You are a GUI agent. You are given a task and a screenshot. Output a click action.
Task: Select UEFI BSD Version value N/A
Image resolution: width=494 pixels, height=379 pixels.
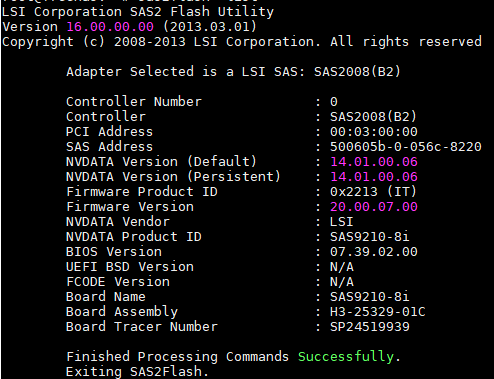(342, 267)
